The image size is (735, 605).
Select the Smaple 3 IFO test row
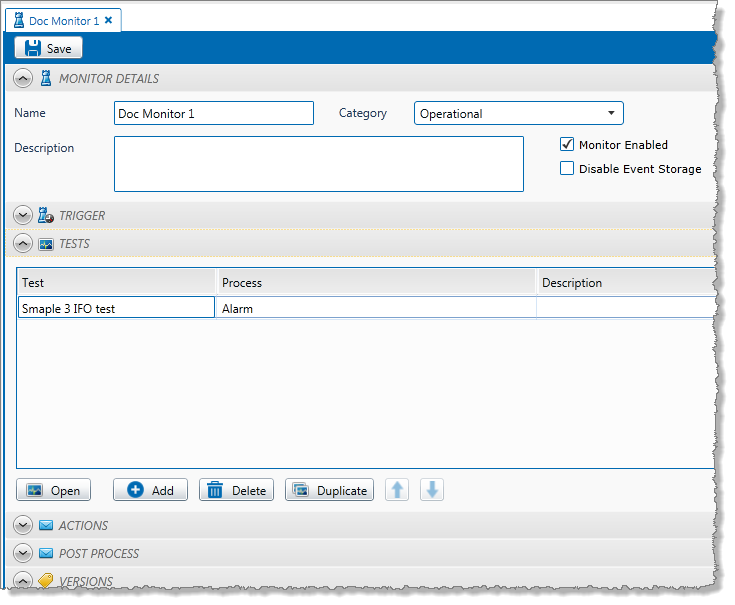coord(116,309)
